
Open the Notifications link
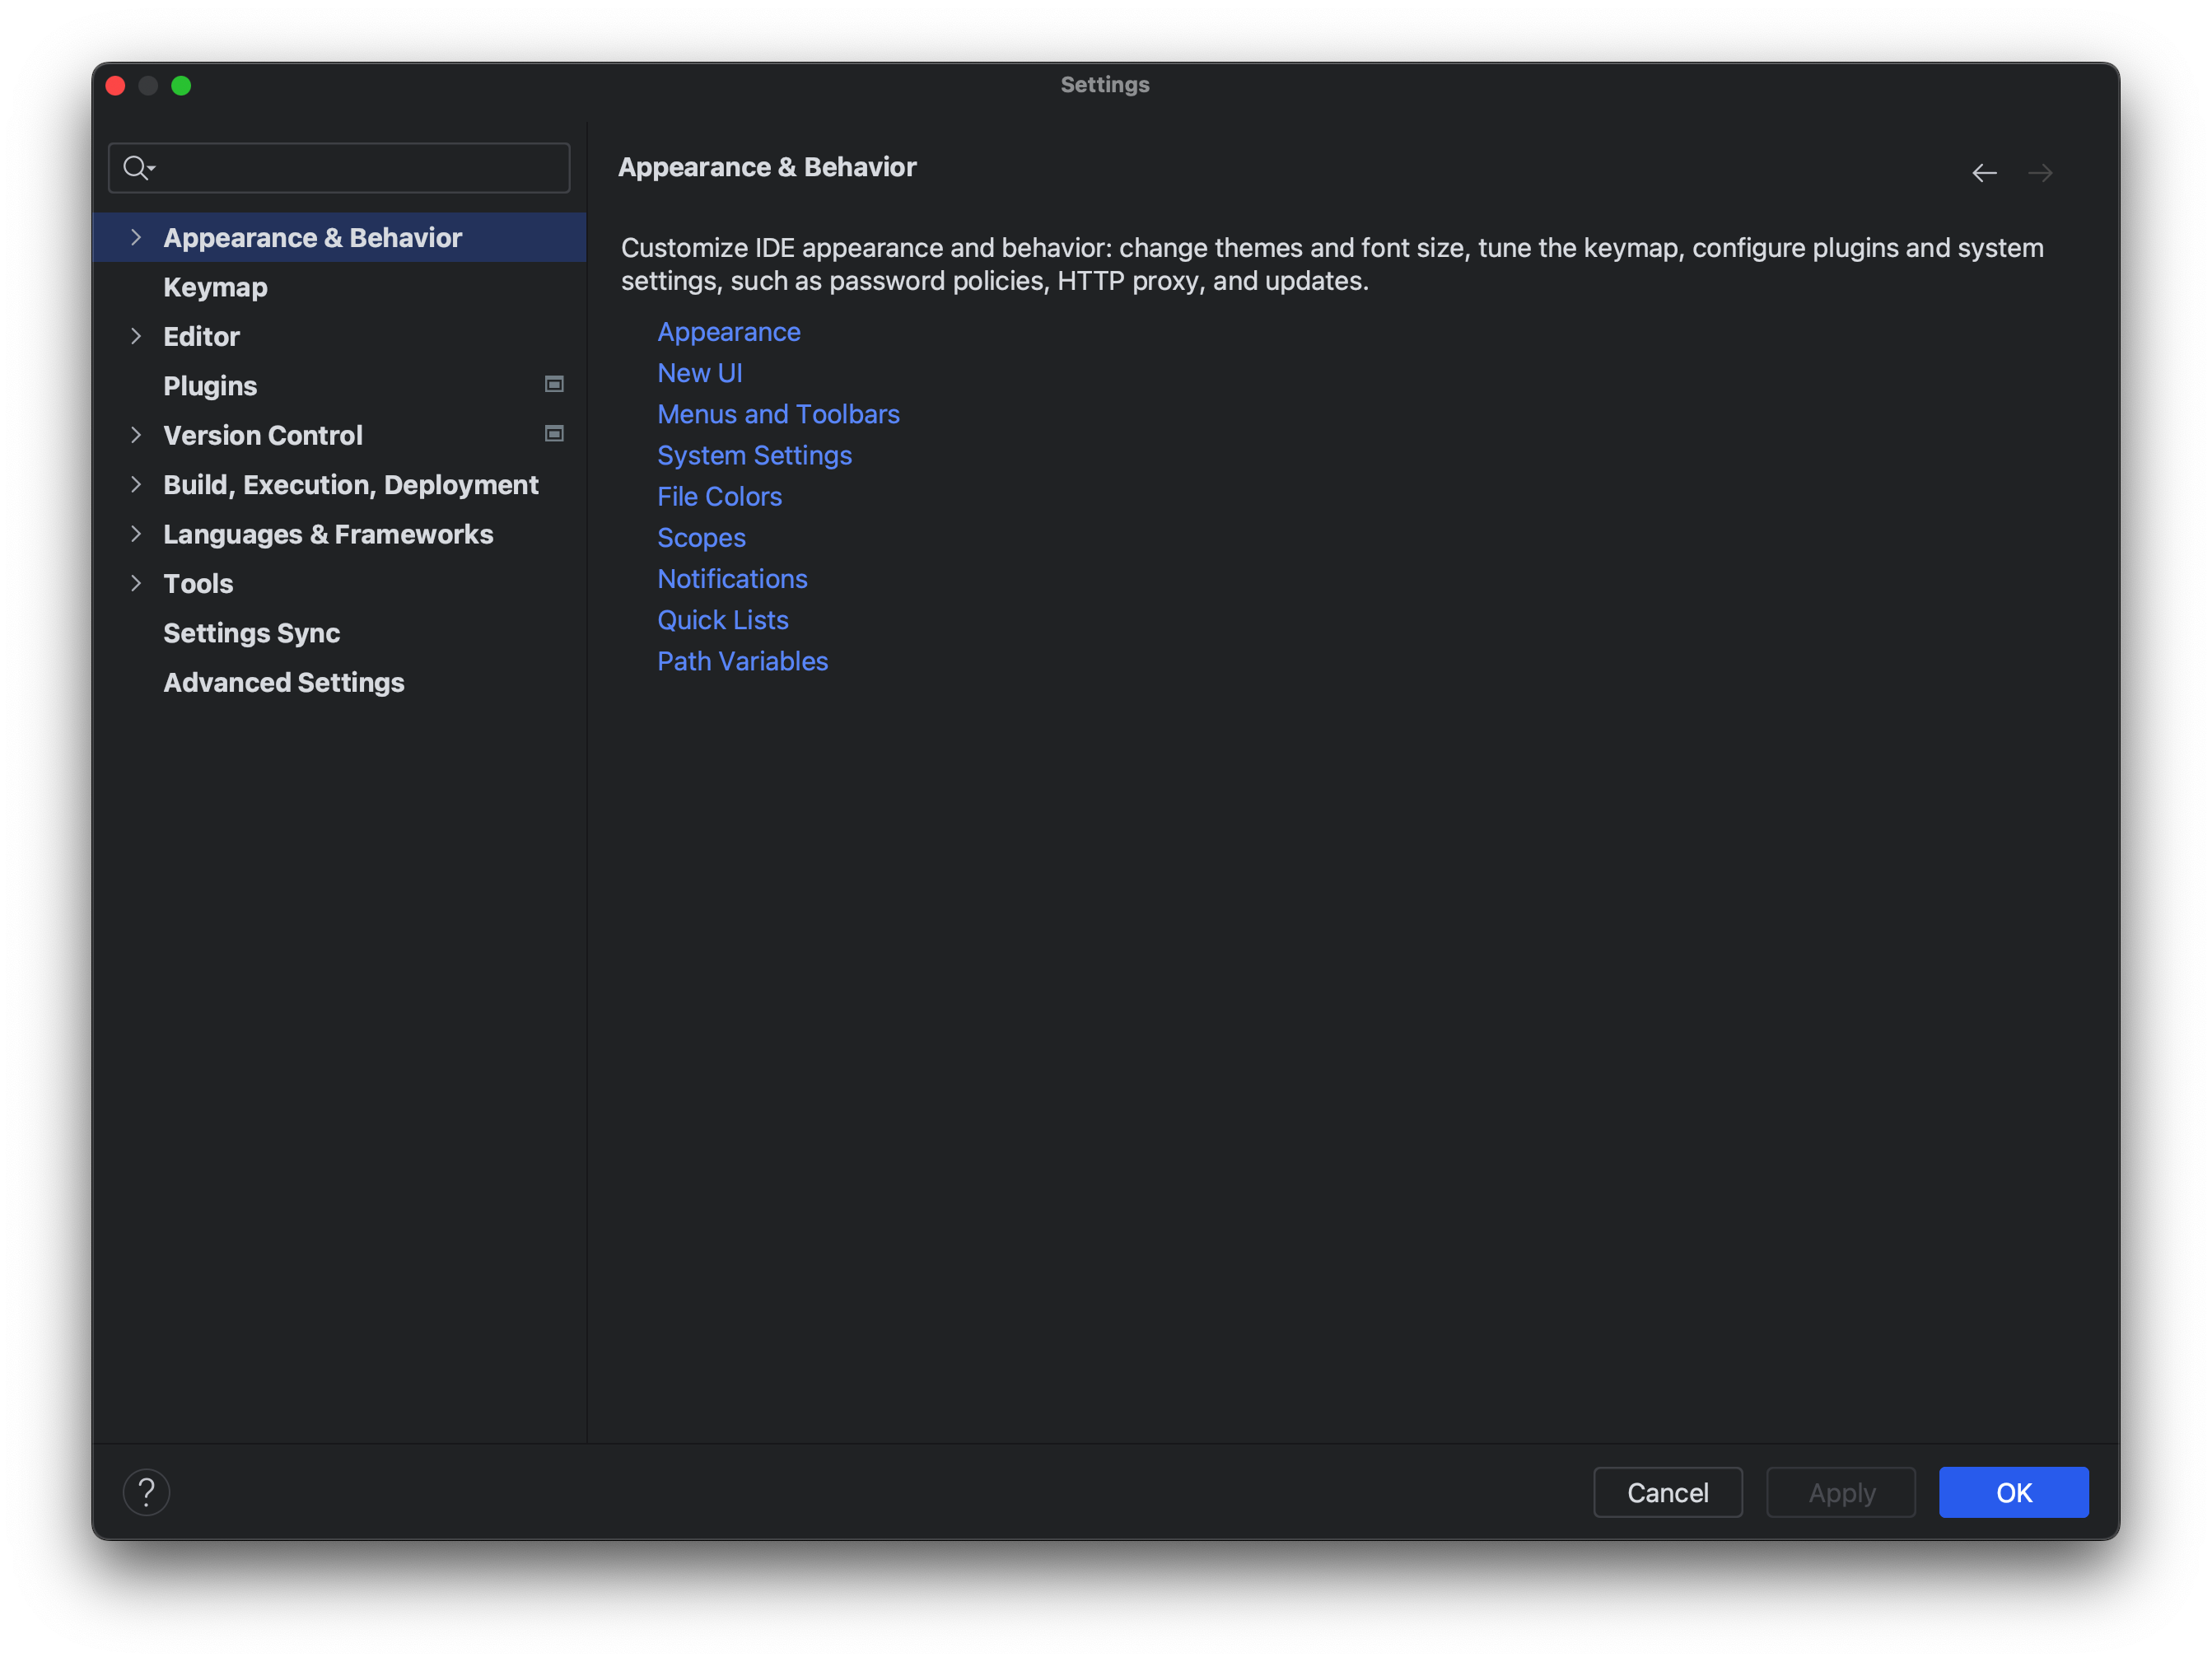tap(732, 579)
